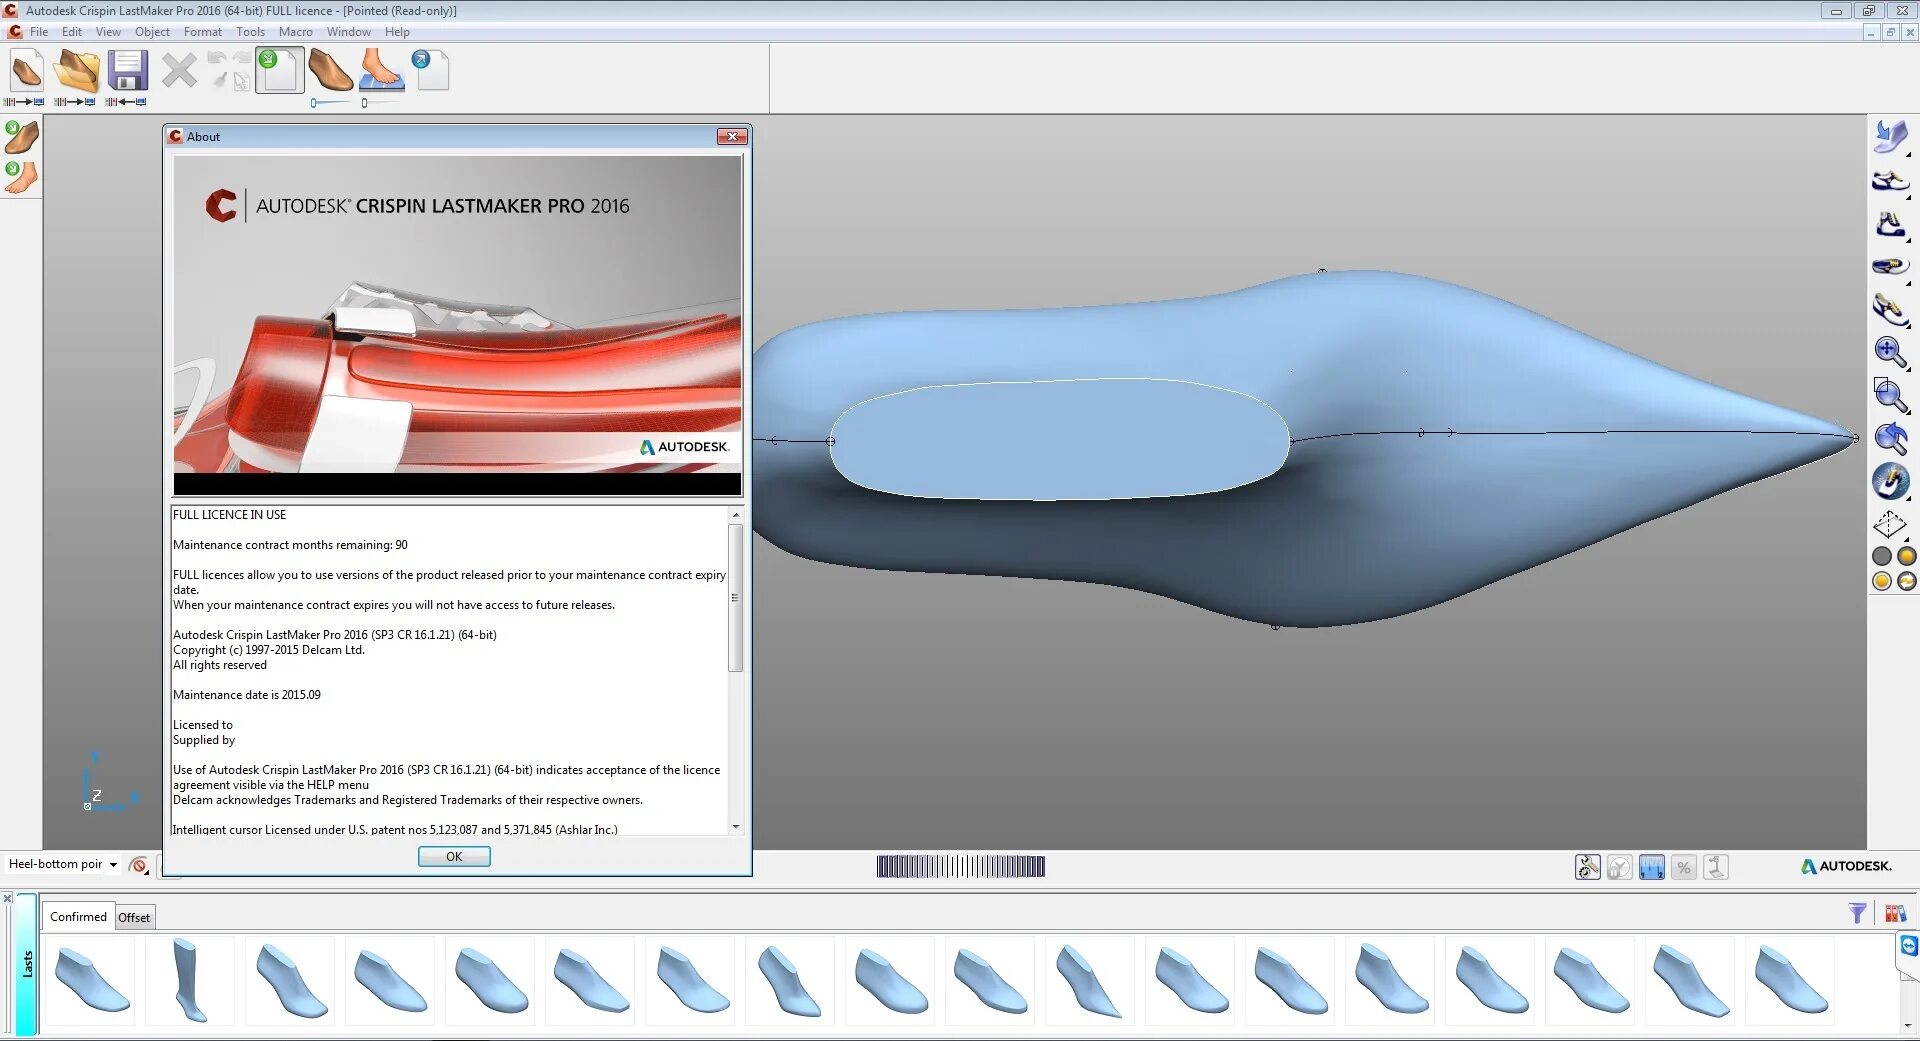This screenshot has height=1041, width=1920.
Task: Select the tall boot last thumbnail
Action: pyautogui.click(x=189, y=980)
